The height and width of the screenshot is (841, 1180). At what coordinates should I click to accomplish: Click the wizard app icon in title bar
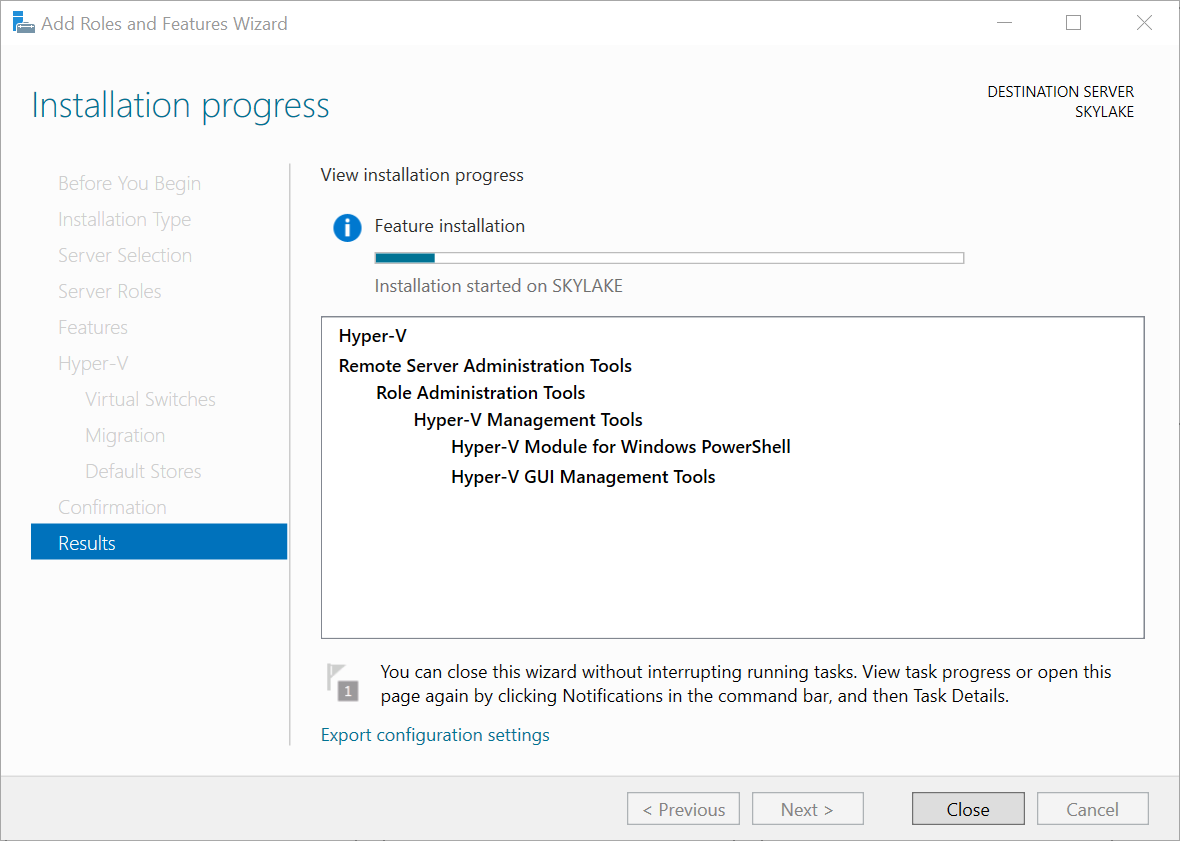tap(23, 23)
